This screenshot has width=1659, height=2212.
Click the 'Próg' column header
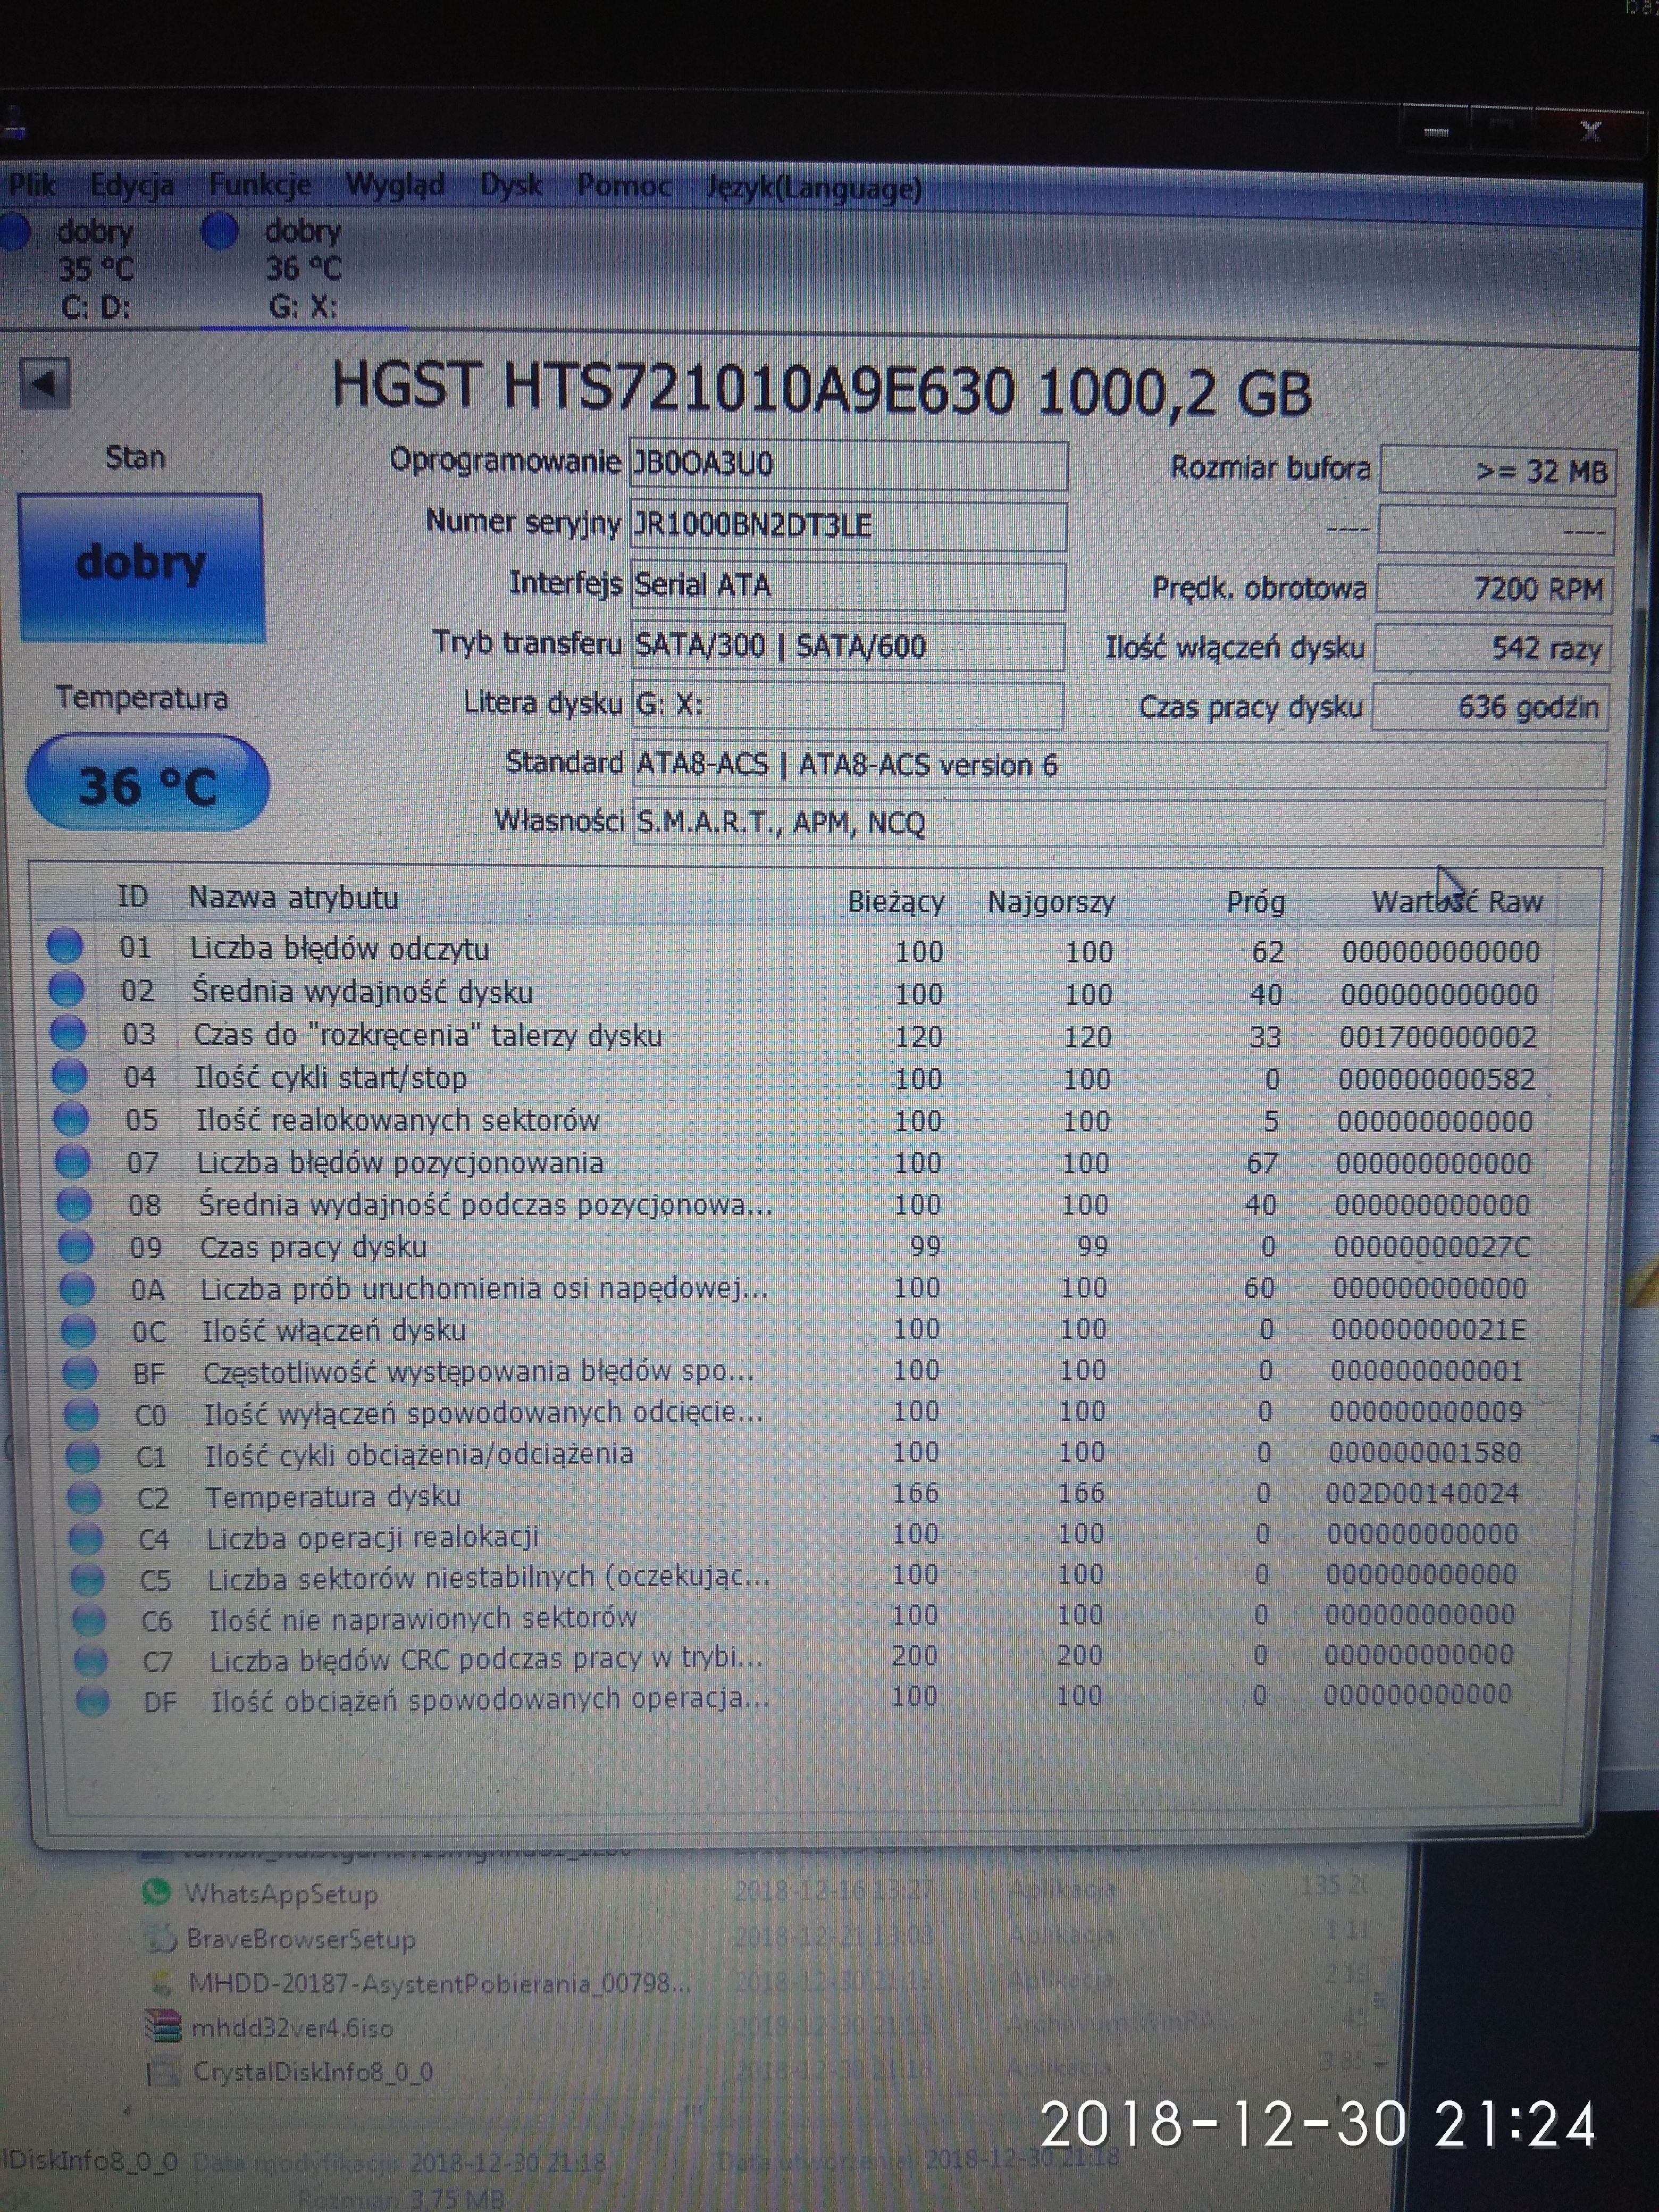tap(1256, 902)
